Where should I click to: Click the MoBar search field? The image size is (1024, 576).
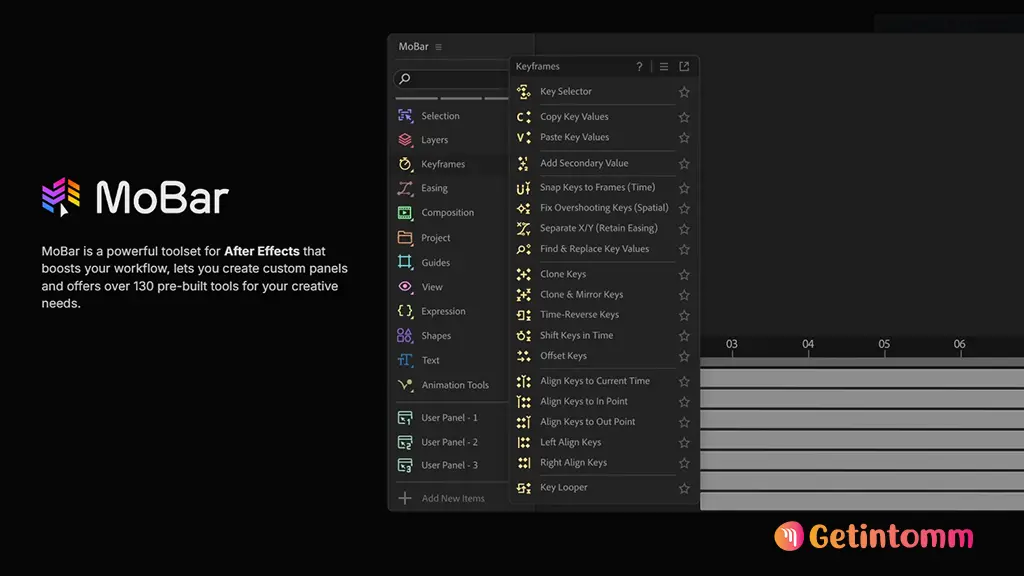click(x=452, y=79)
